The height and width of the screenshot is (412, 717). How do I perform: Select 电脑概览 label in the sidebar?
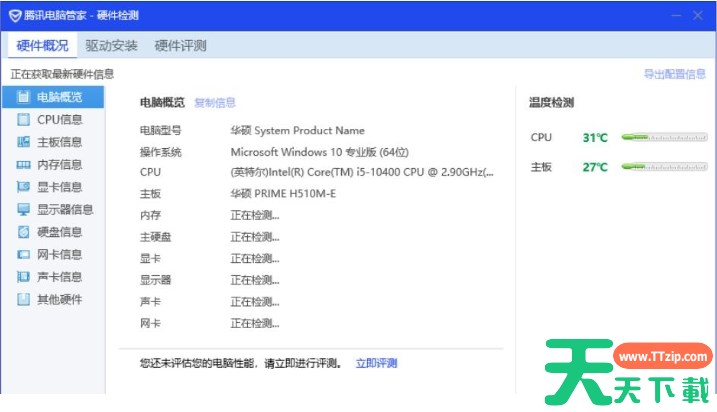coord(59,97)
